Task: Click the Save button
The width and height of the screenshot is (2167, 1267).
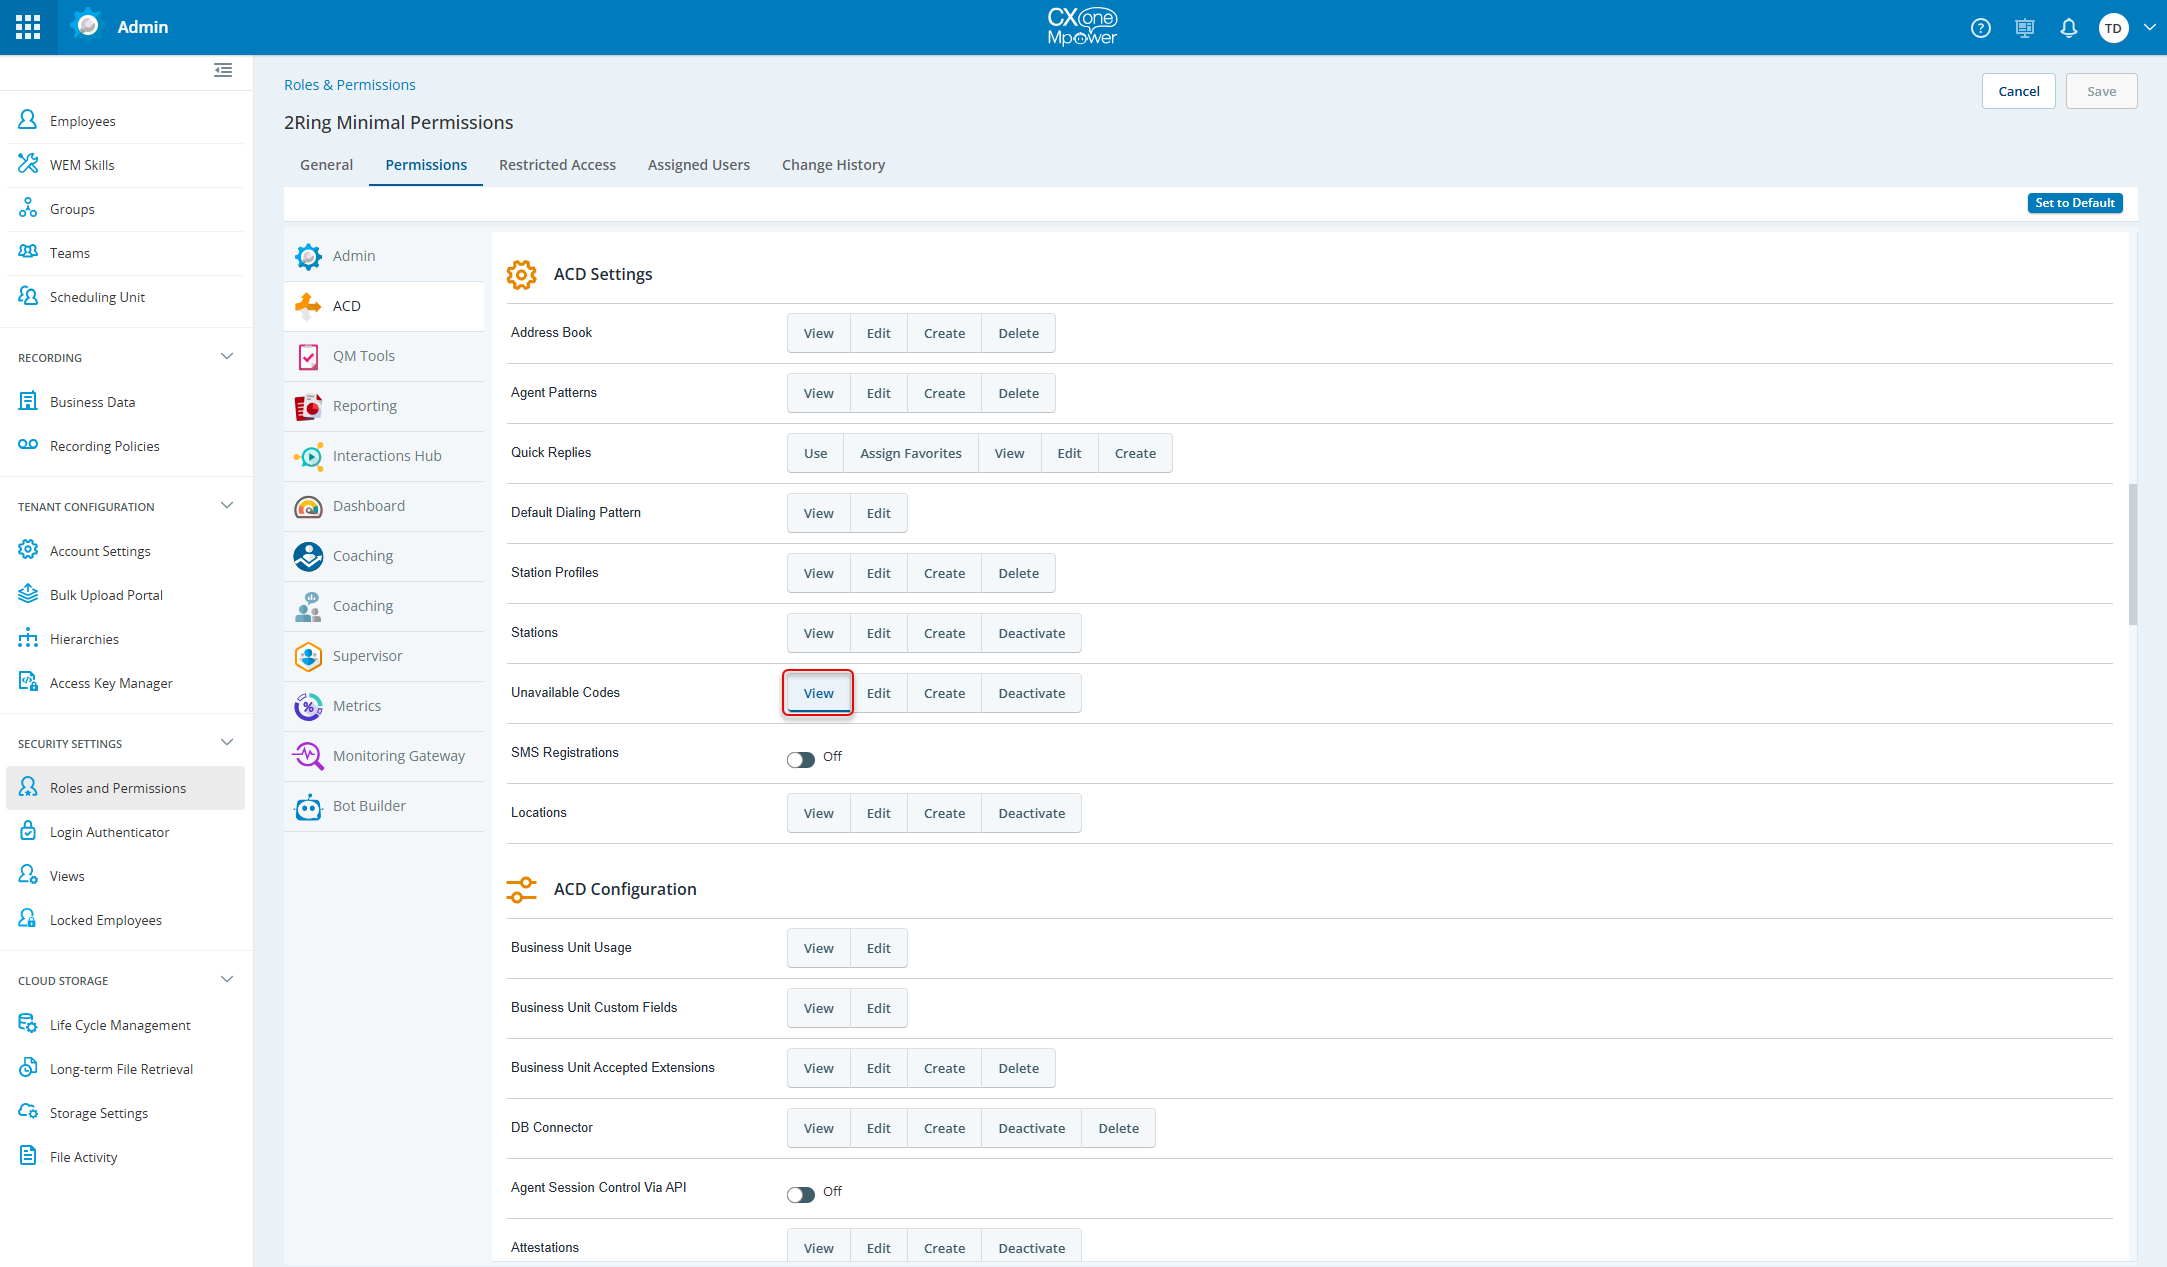Action: 2101,91
